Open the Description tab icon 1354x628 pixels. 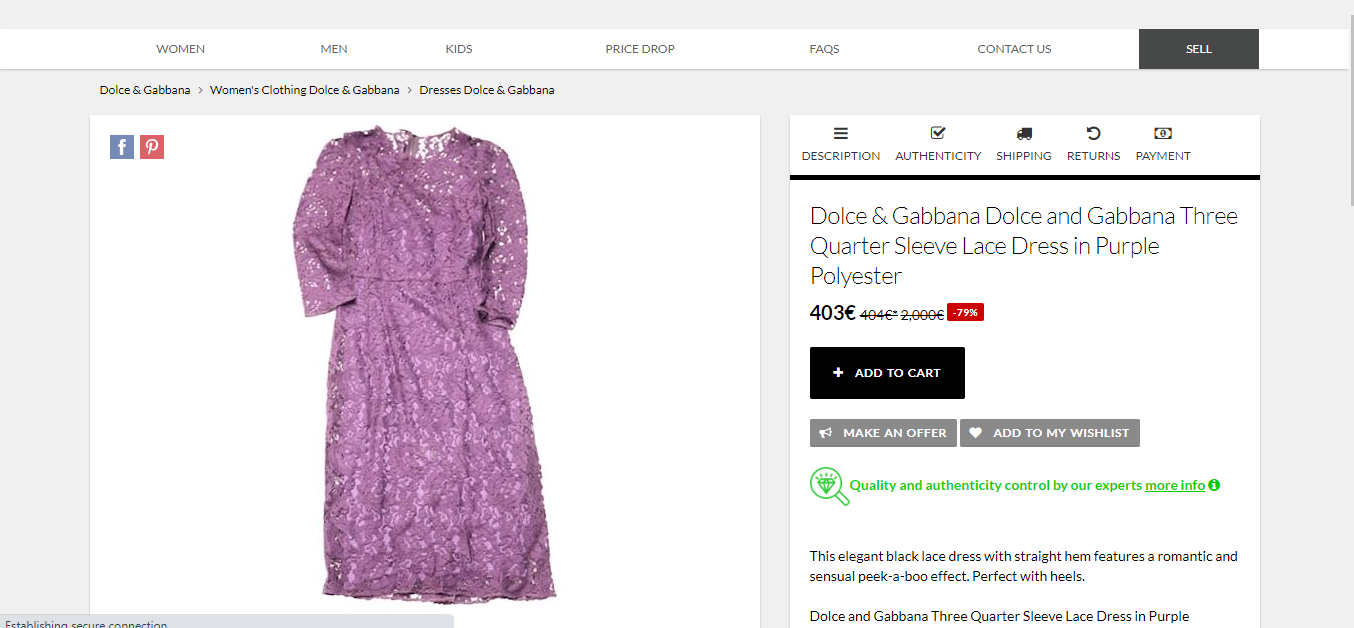pyautogui.click(x=840, y=133)
